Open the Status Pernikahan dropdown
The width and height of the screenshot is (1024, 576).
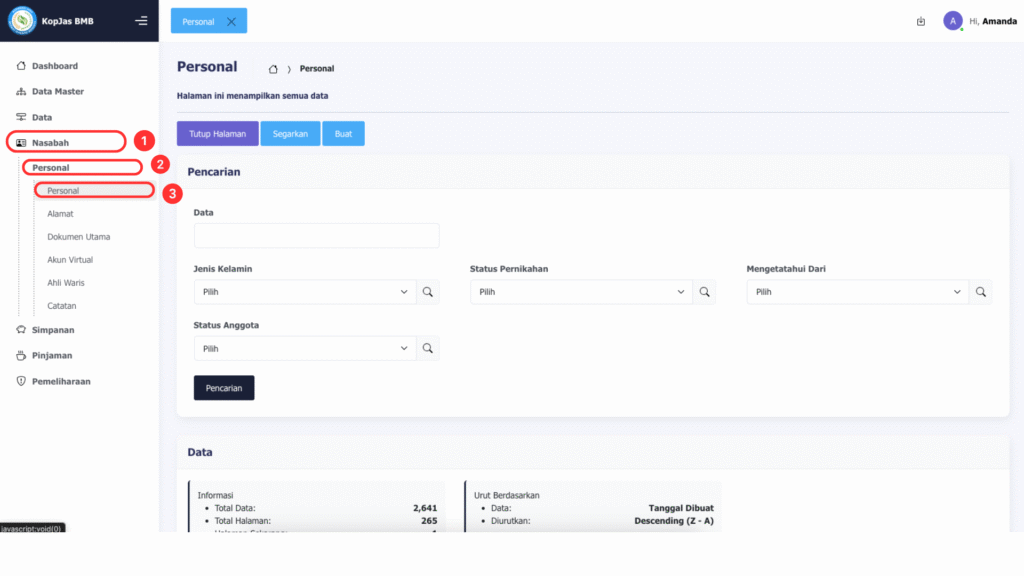click(581, 292)
